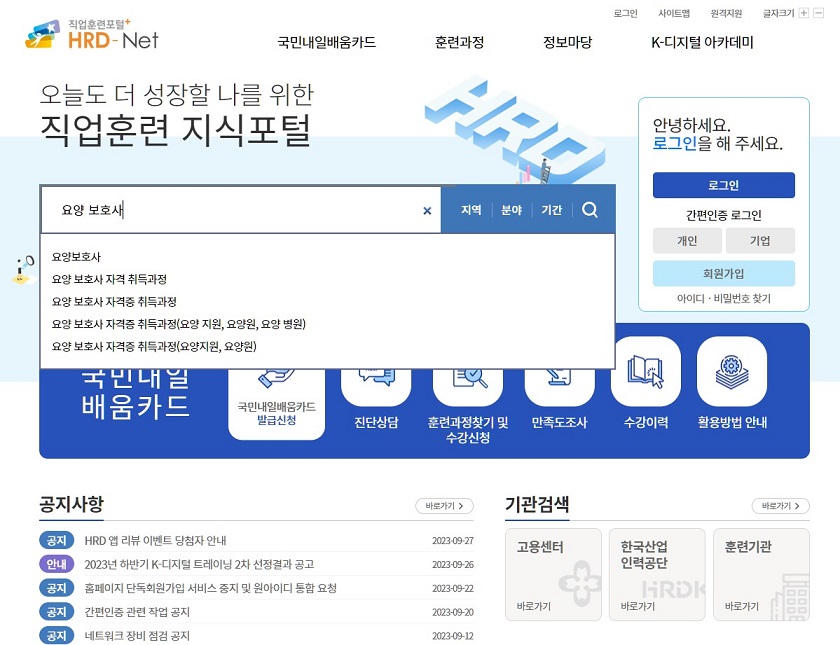The width and height of the screenshot is (840, 645).
Task: Click in the search input field
Action: pyautogui.click(x=241, y=210)
